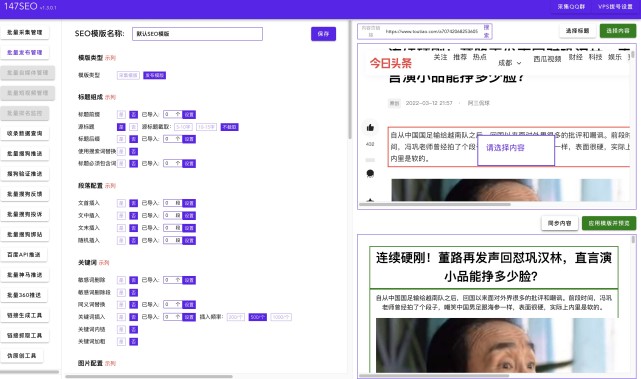Click the settings panel's vertical scrollbar
This screenshot has width=641, height=379.
click(x=350, y=80)
